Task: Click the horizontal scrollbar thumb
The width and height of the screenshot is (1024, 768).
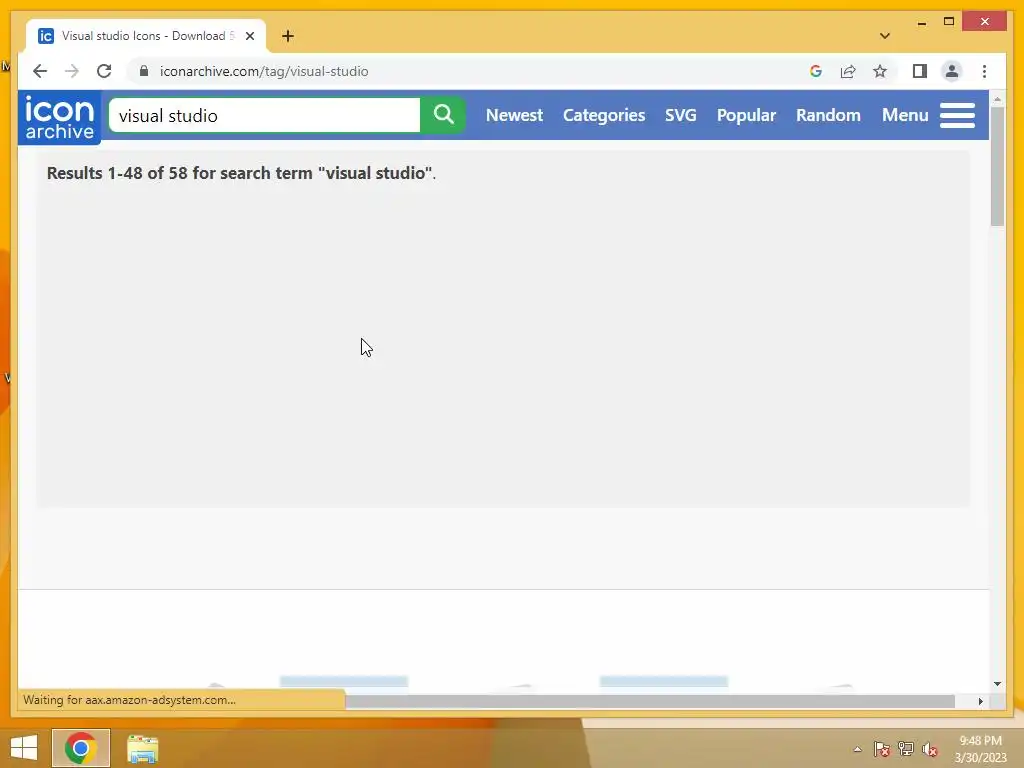Action: 650,701
